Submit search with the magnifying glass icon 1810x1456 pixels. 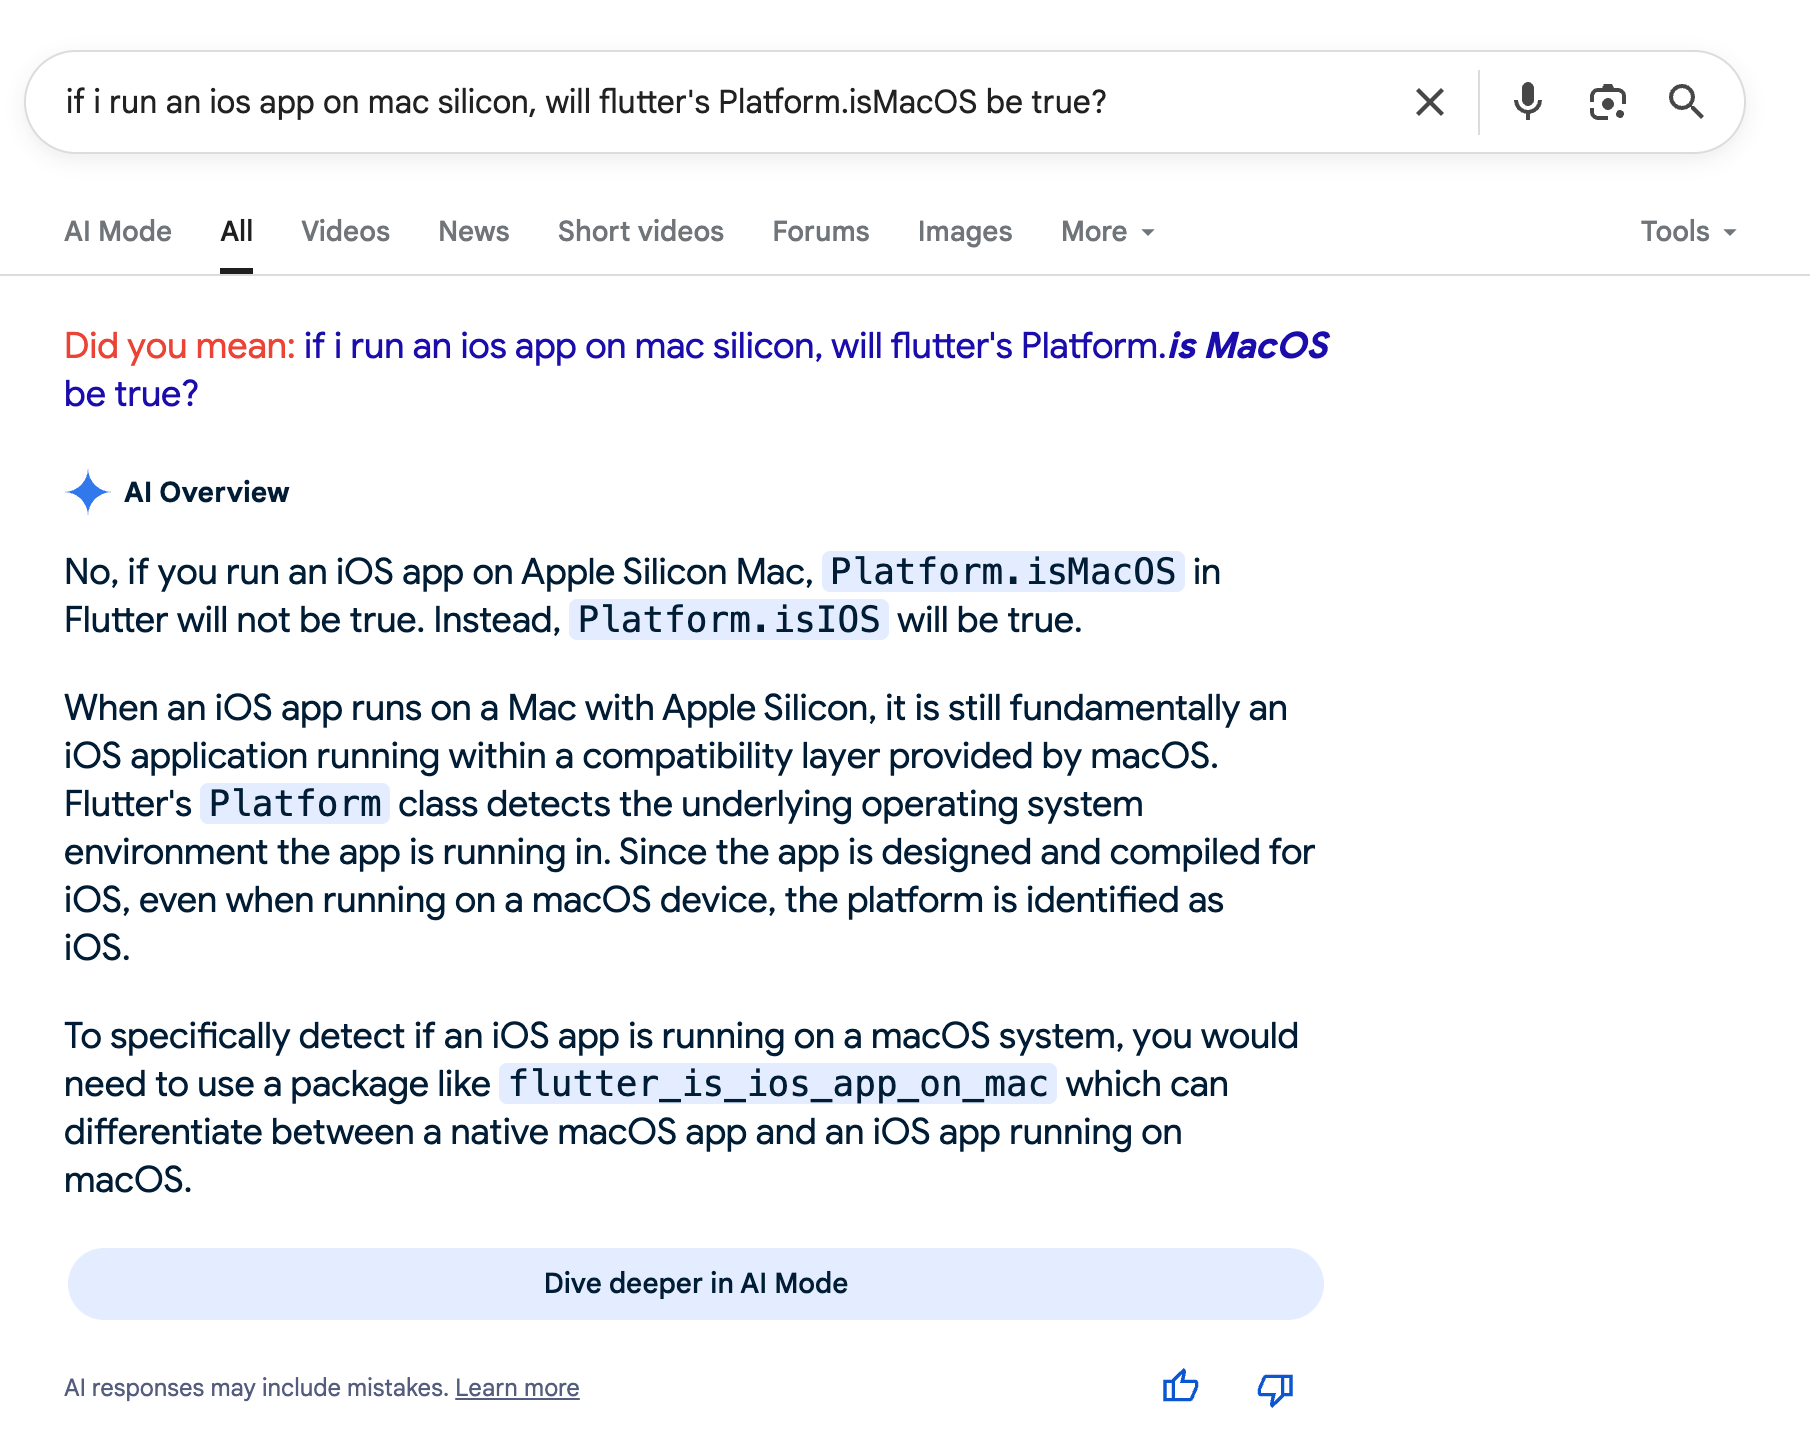click(1686, 102)
